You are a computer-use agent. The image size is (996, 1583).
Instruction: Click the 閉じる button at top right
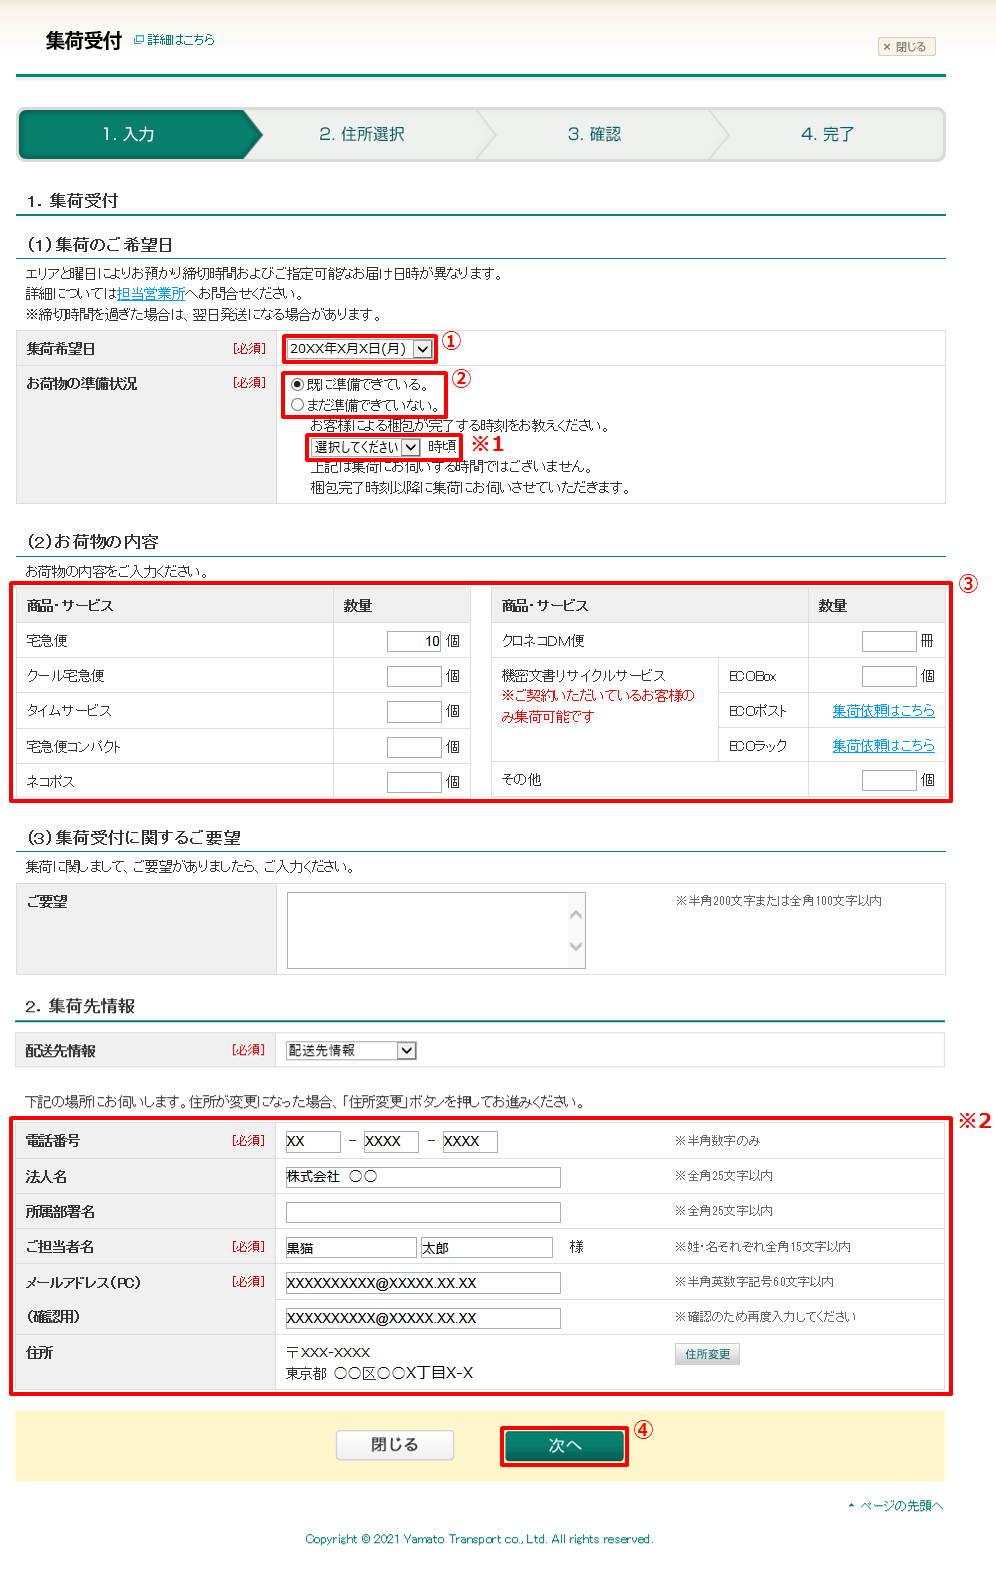pos(907,47)
